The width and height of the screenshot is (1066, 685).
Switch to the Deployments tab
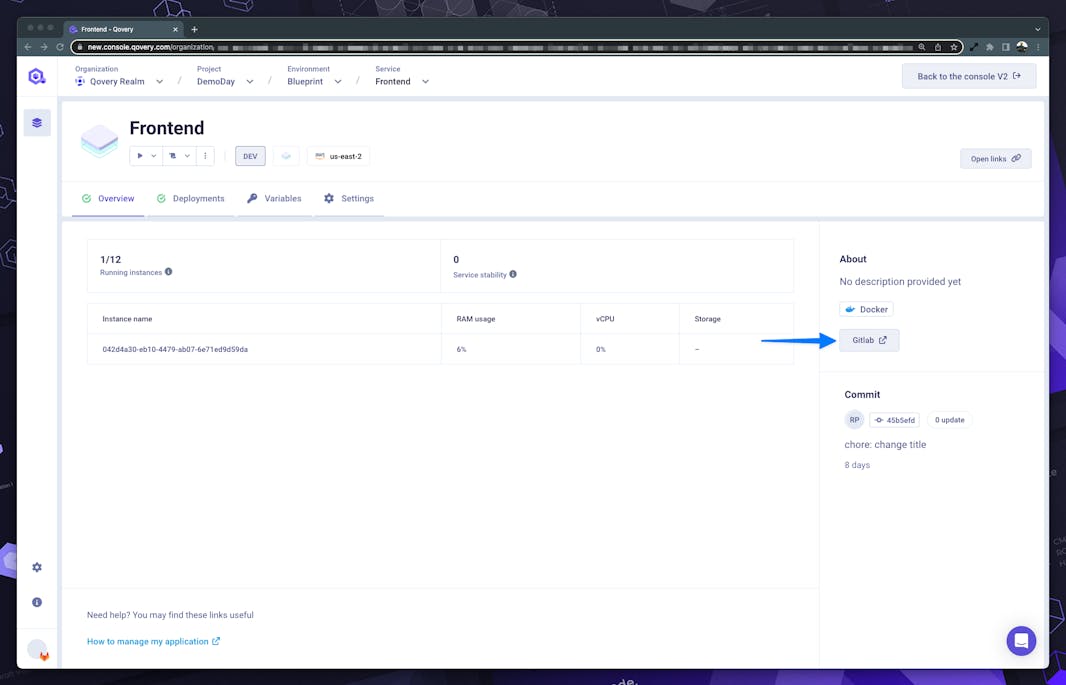(x=190, y=198)
